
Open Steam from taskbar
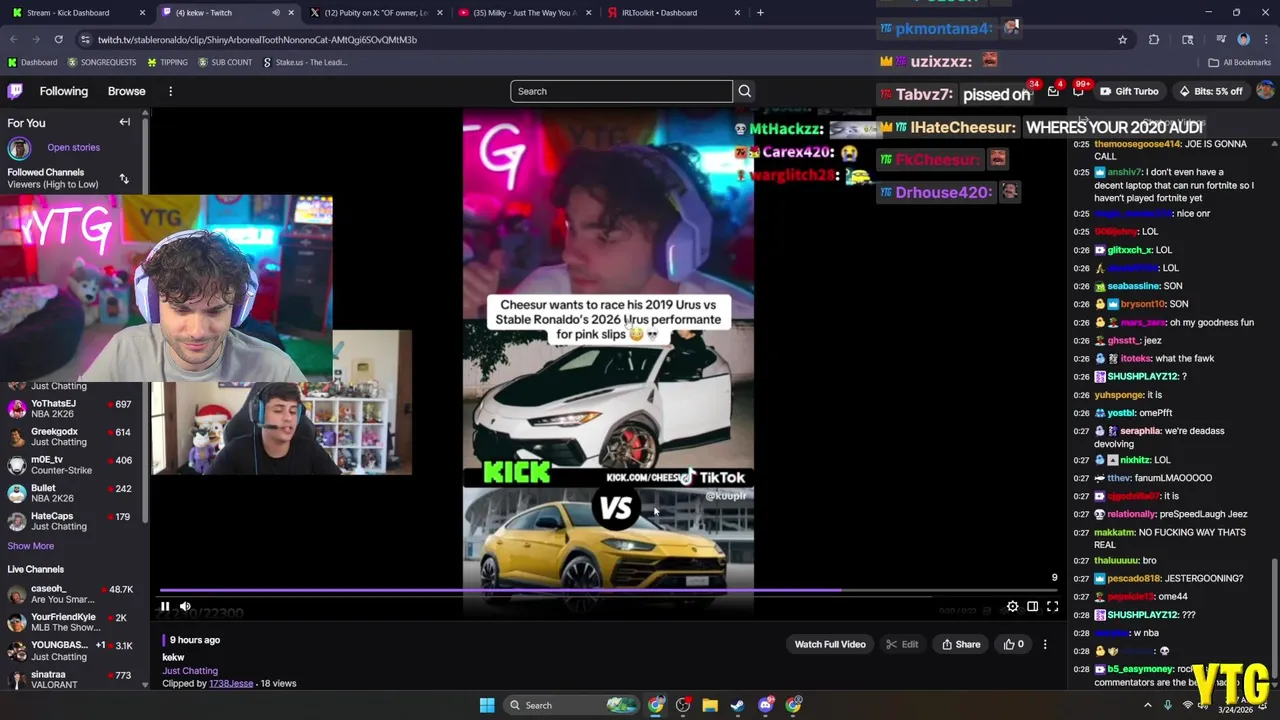[737, 705]
